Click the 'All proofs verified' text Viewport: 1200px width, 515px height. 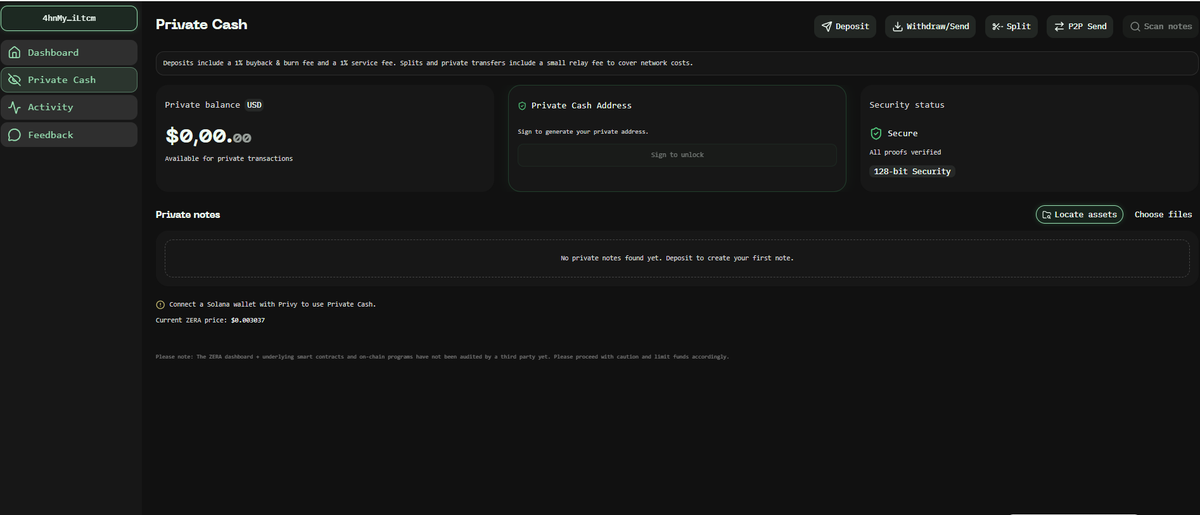pos(905,152)
